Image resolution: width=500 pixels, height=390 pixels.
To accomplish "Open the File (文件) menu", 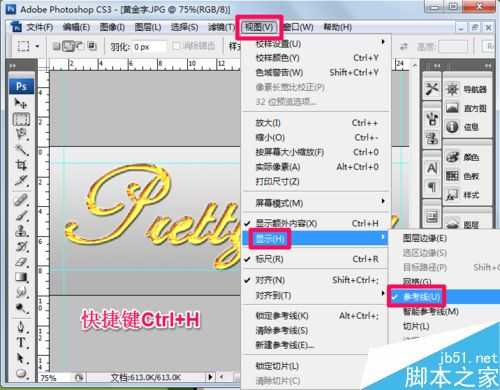I will pos(40,27).
